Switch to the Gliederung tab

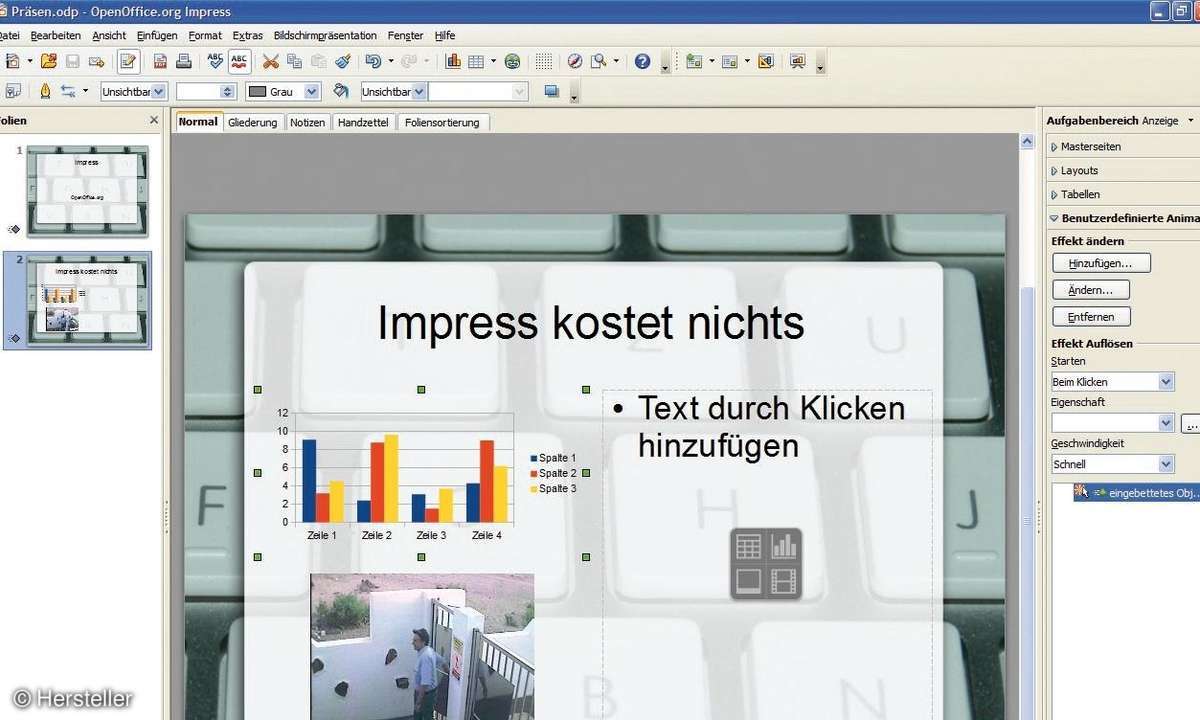click(252, 122)
